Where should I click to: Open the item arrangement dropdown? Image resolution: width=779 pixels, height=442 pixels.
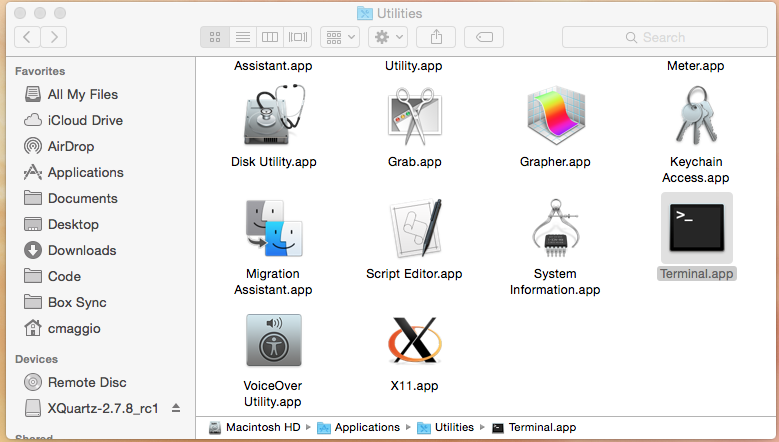tap(340, 37)
